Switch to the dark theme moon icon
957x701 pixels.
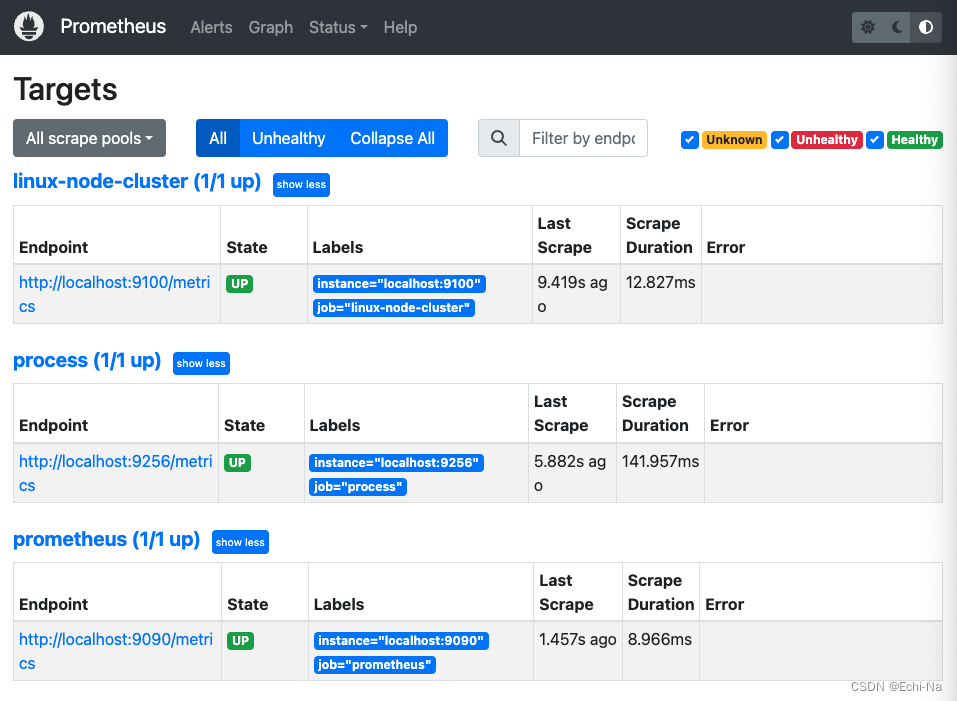pyautogui.click(x=897, y=27)
